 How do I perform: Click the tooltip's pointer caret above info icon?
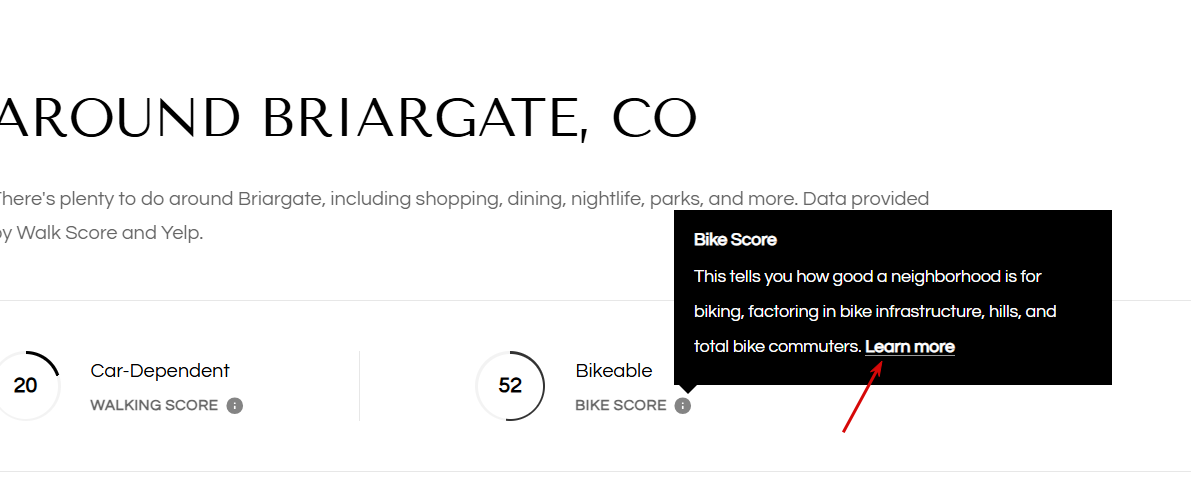point(683,390)
